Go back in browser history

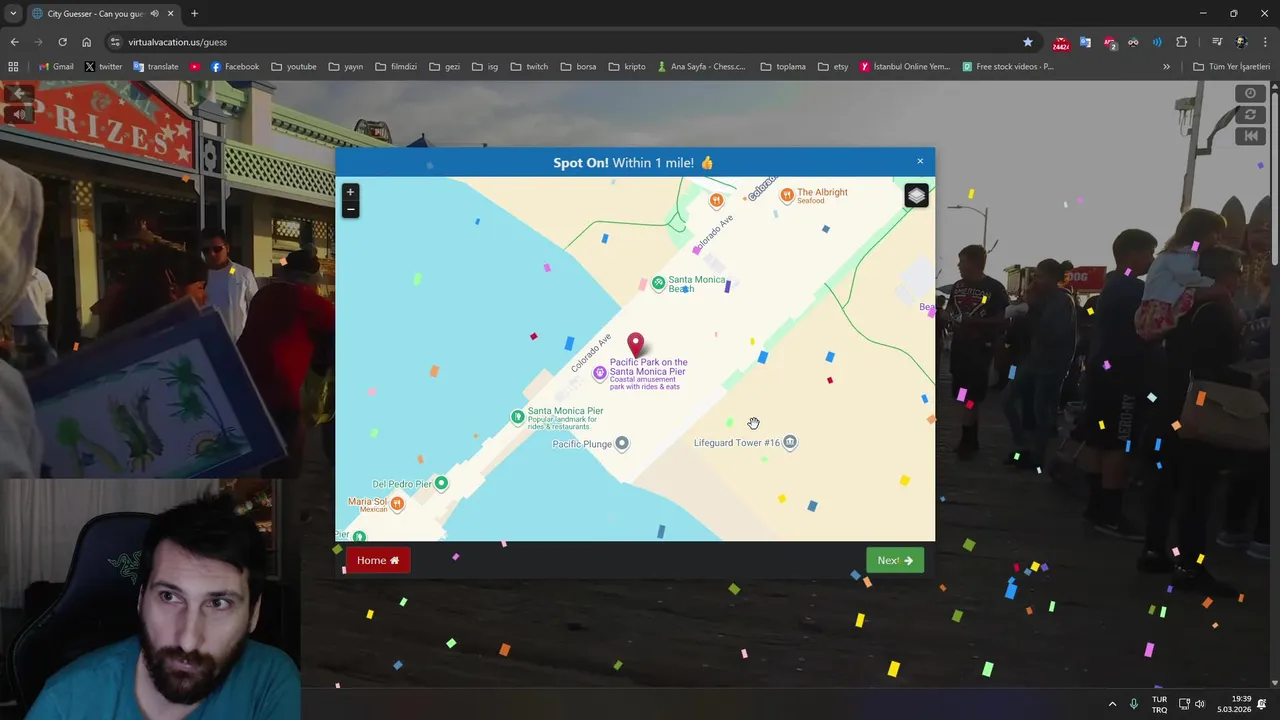pos(14,42)
